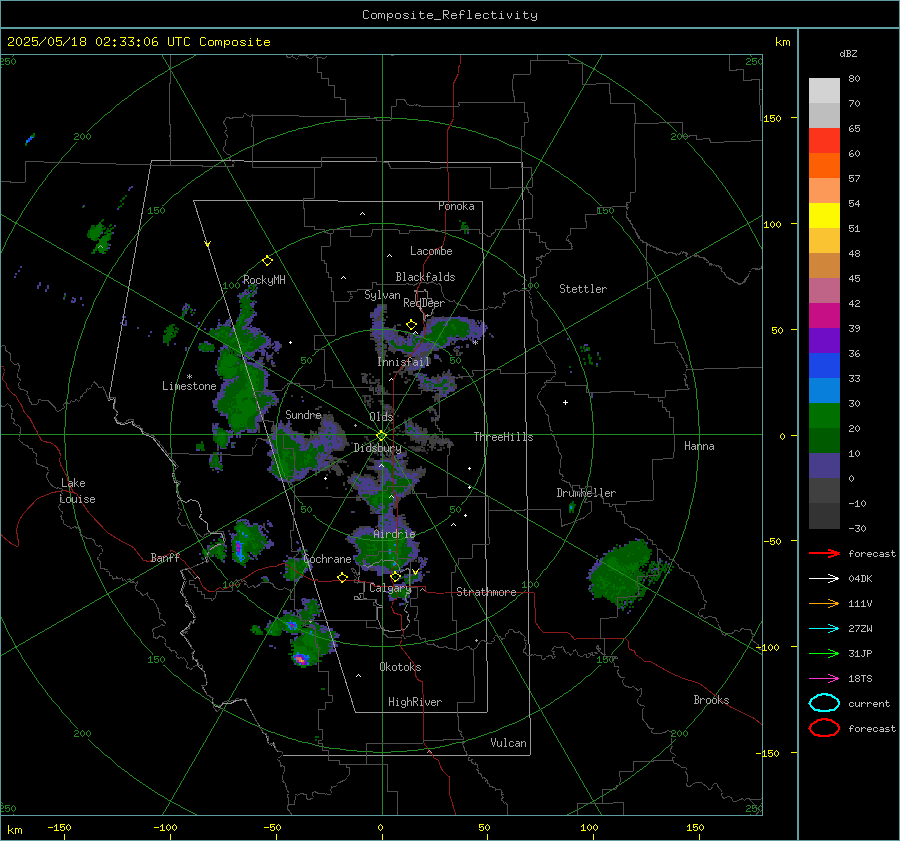Click the Stettler label

(583, 289)
